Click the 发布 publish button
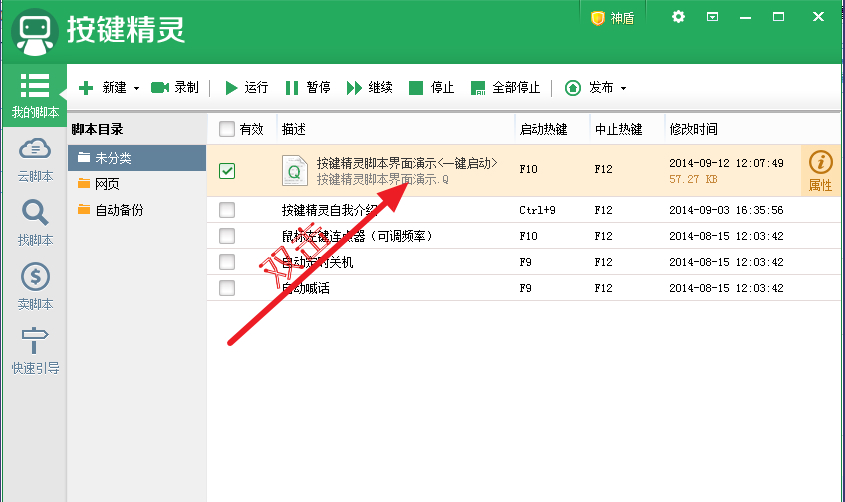The width and height of the screenshot is (845, 502). pos(588,87)
